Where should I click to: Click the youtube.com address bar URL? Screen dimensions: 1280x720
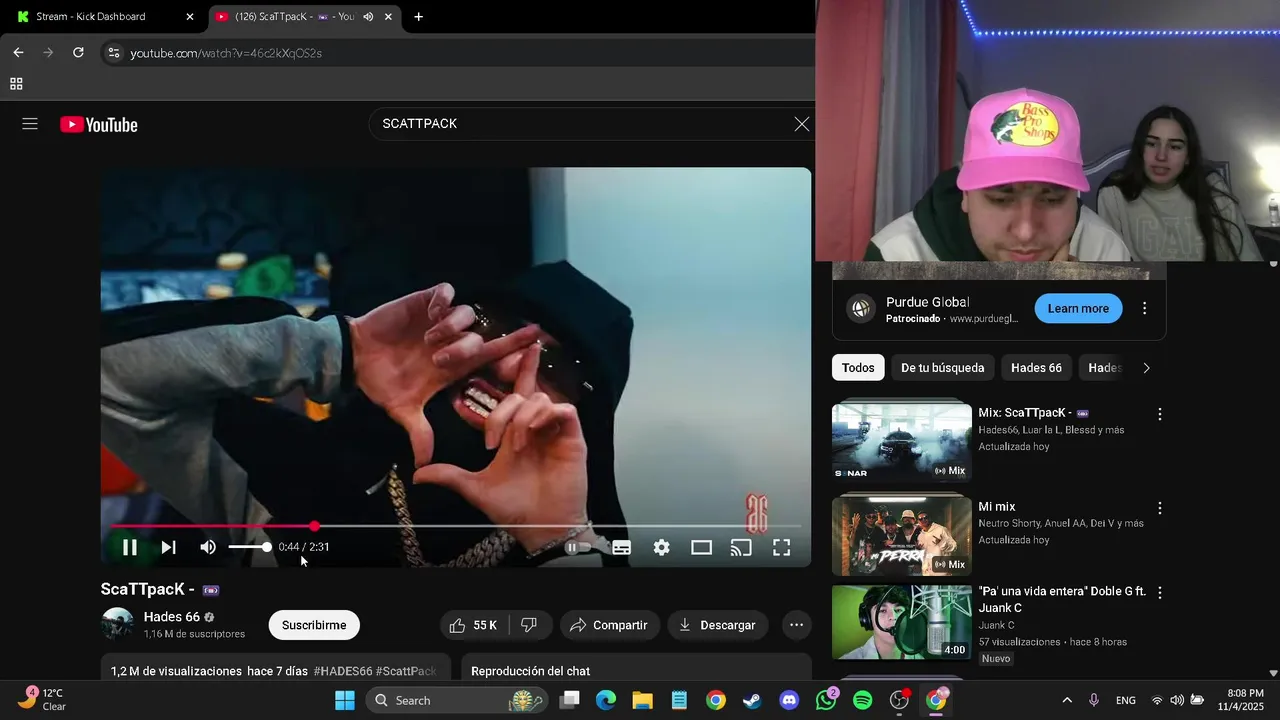pyautogui.click(x=226, y=53)
